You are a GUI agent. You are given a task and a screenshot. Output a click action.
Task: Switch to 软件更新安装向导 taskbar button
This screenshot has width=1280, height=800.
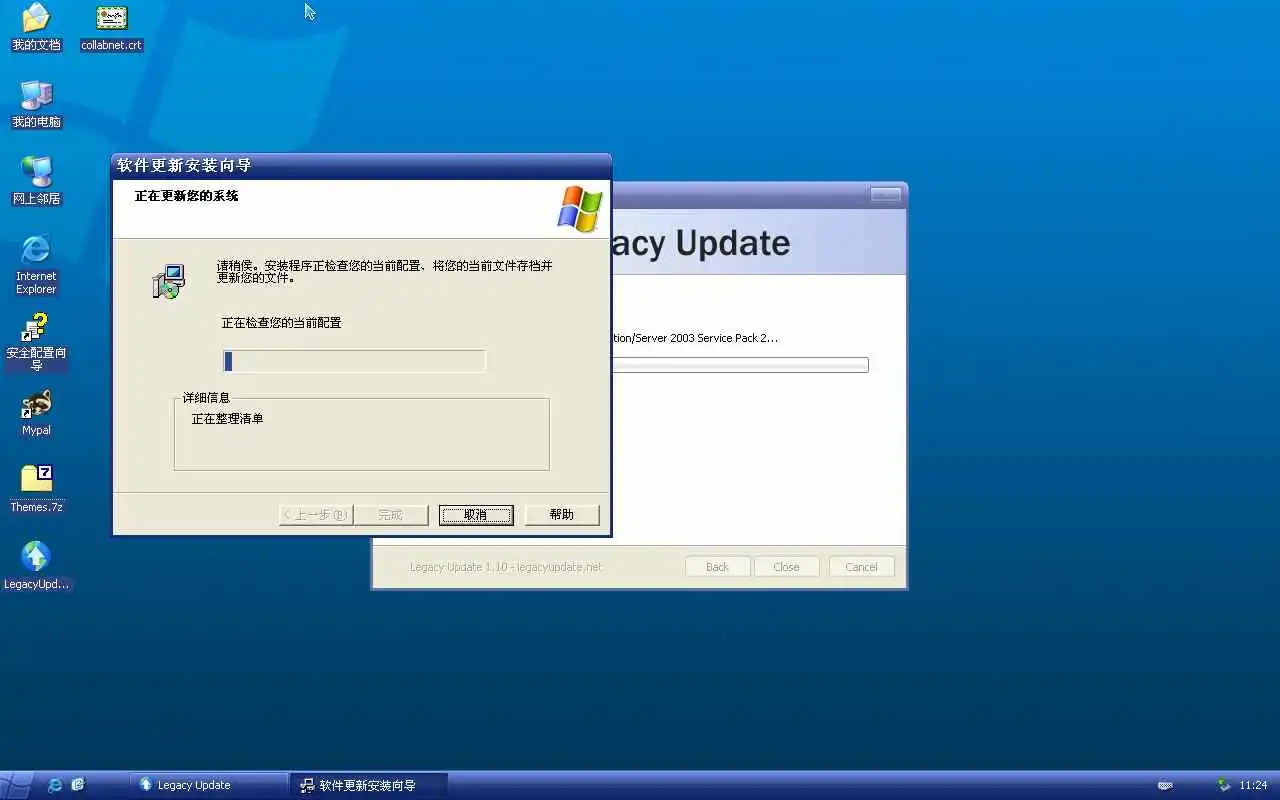click(368, 785)
